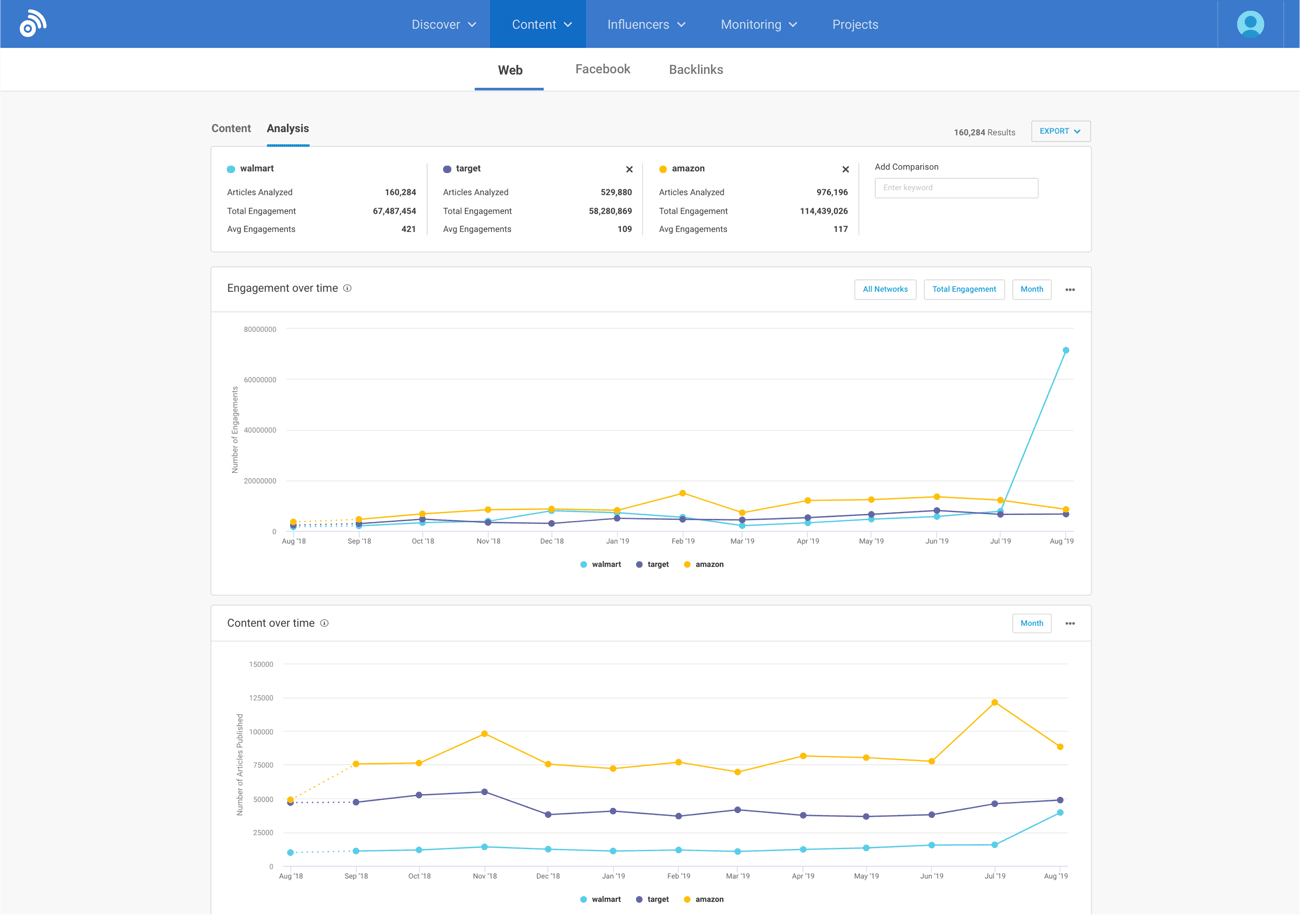Toggle the amazon series in the Engagement legend
The width and height of the screenshot is (1300, 915).
coord(704,564)
